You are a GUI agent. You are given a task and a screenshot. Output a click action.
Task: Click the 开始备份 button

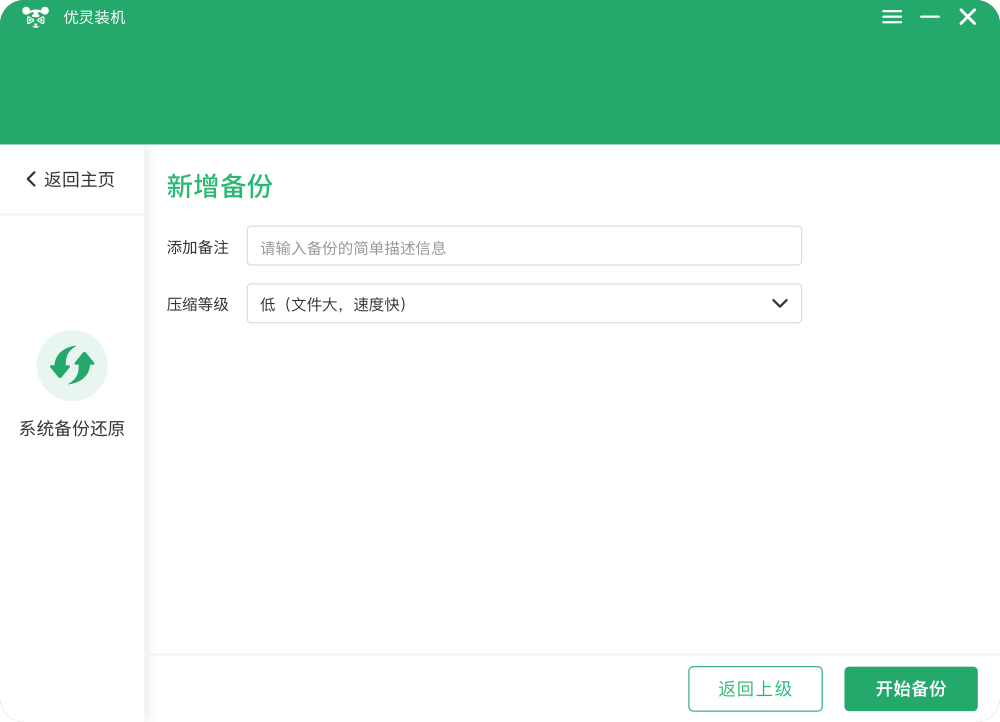coord(911,689)
